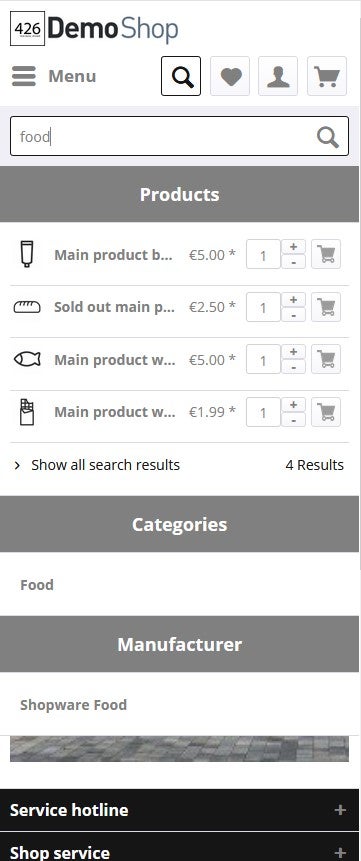Screen dimensions: 361x861
Task: Open Shopware Food manufacturer result
Action: [x=73, y=705]
